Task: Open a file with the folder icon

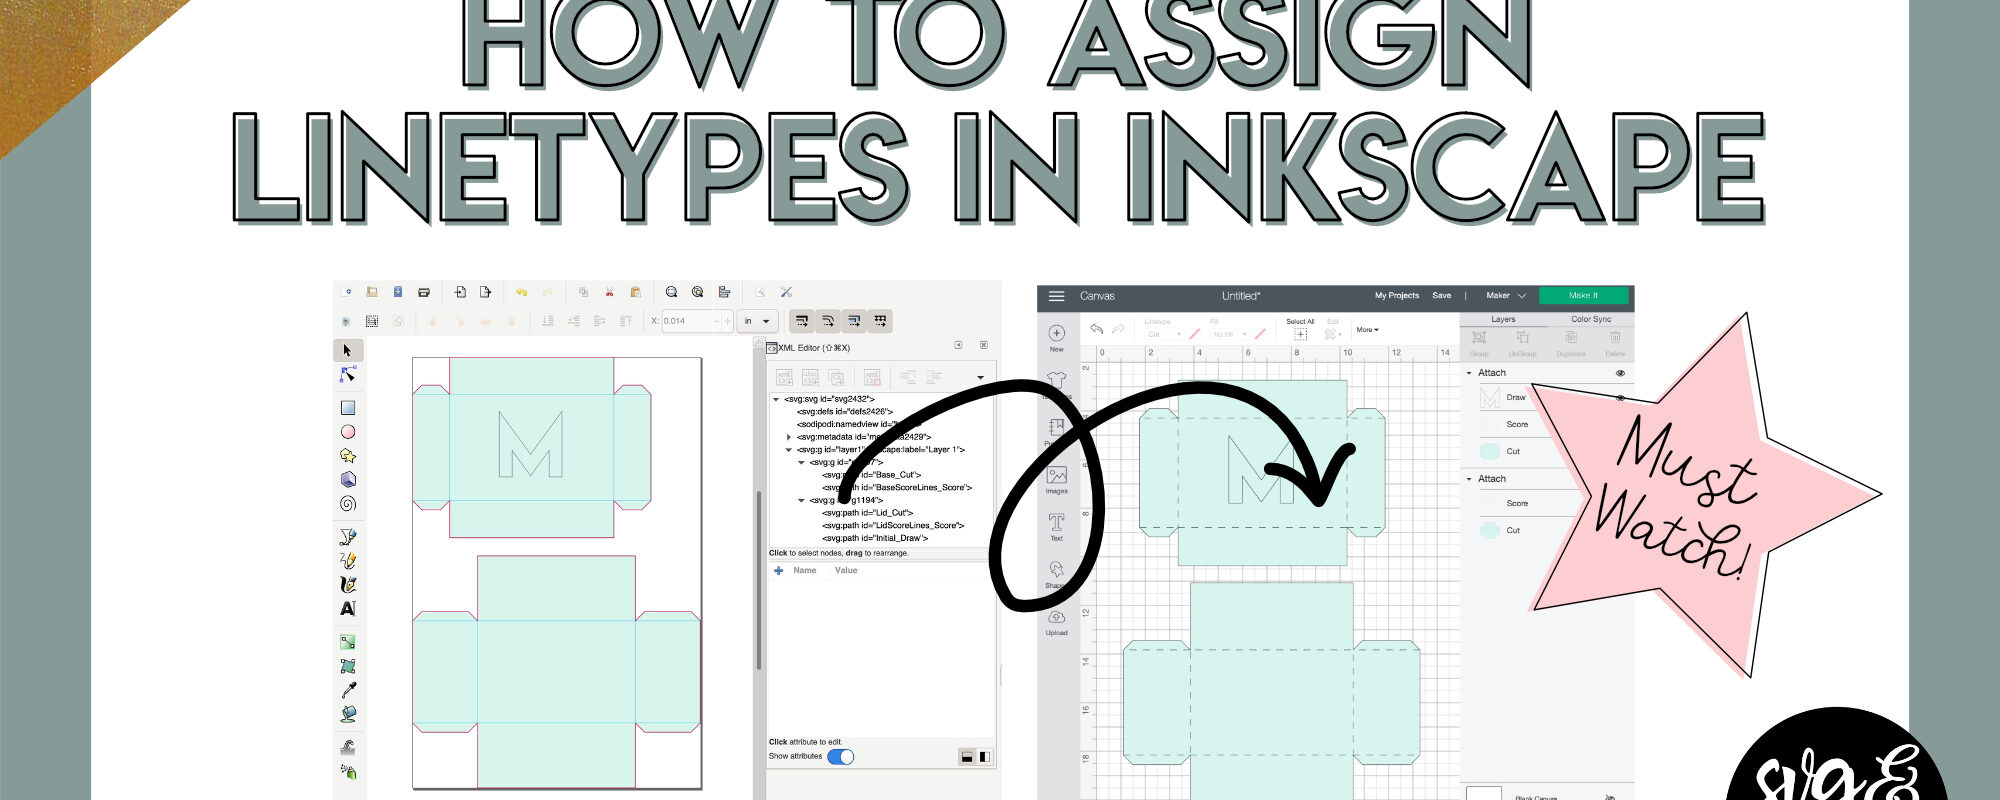Action: pos(372,292)
